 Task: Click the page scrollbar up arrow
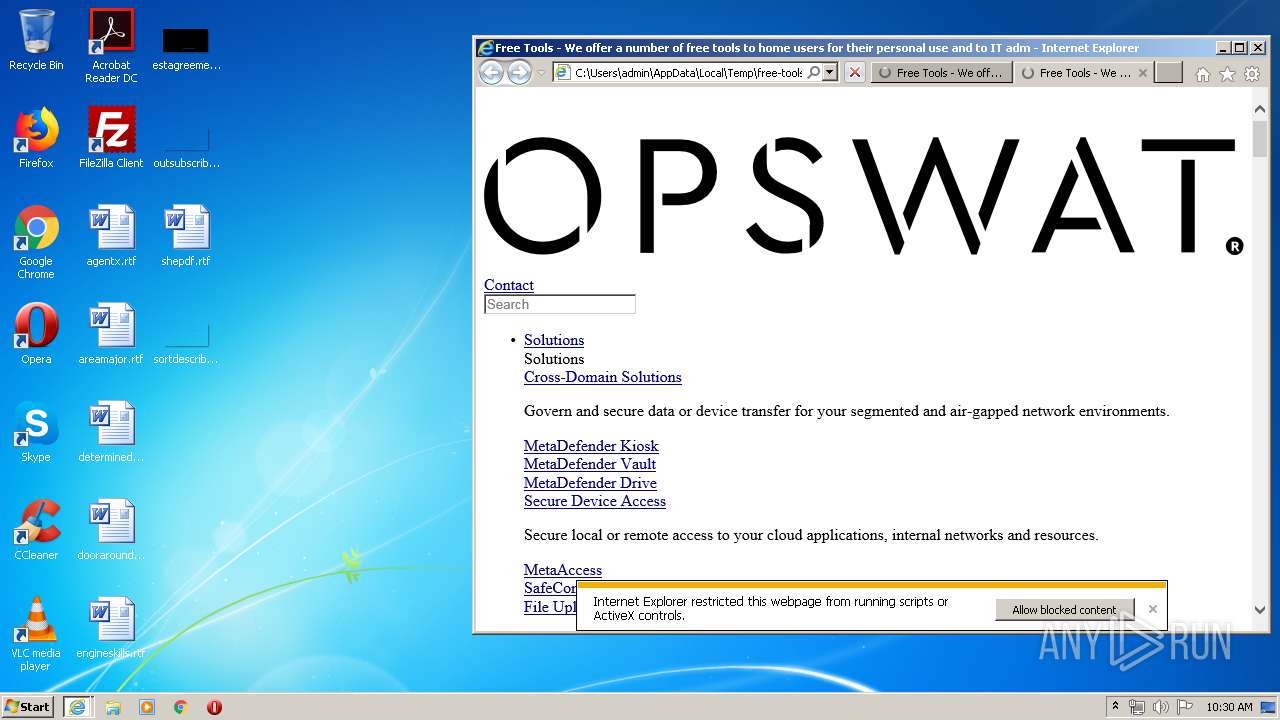[x=1259, y=107]
